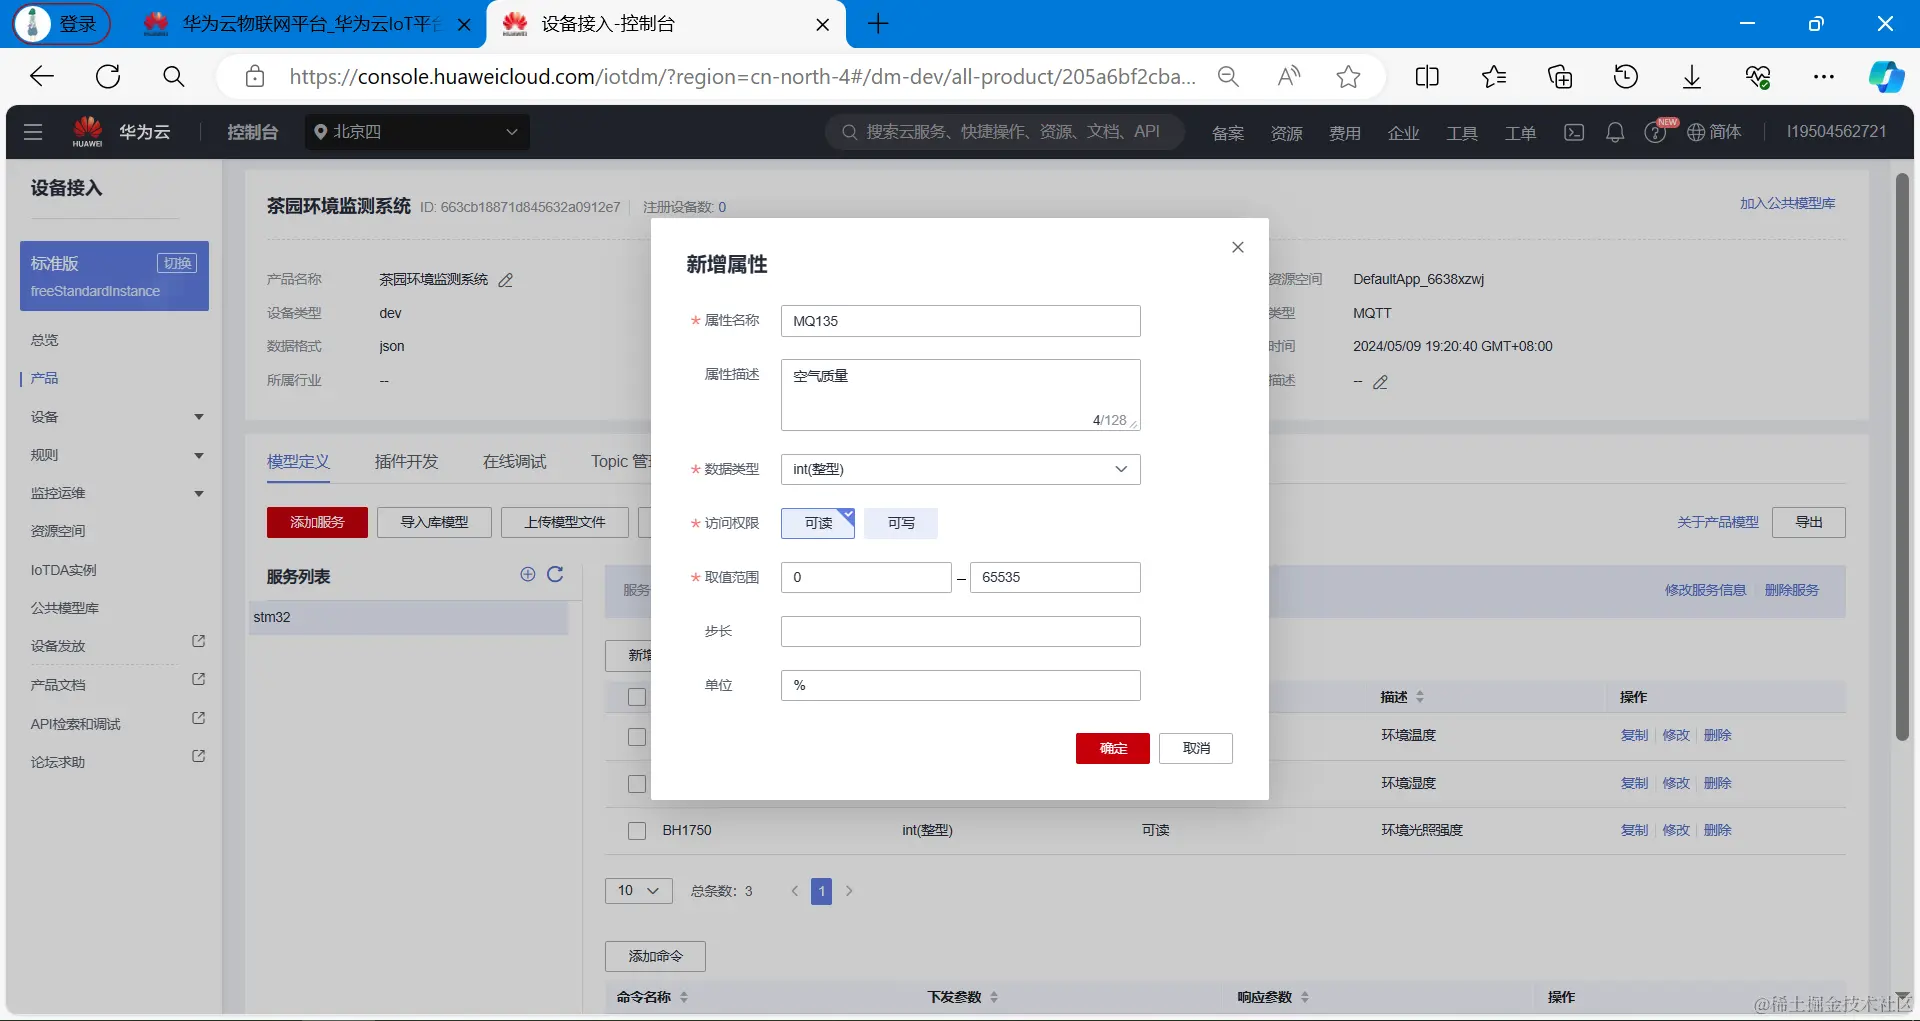Image resolution: width=1920 pixels, height=1021 pixels.
Task: Open 关于产品模型 link
Action: (x=1718, y=522)
